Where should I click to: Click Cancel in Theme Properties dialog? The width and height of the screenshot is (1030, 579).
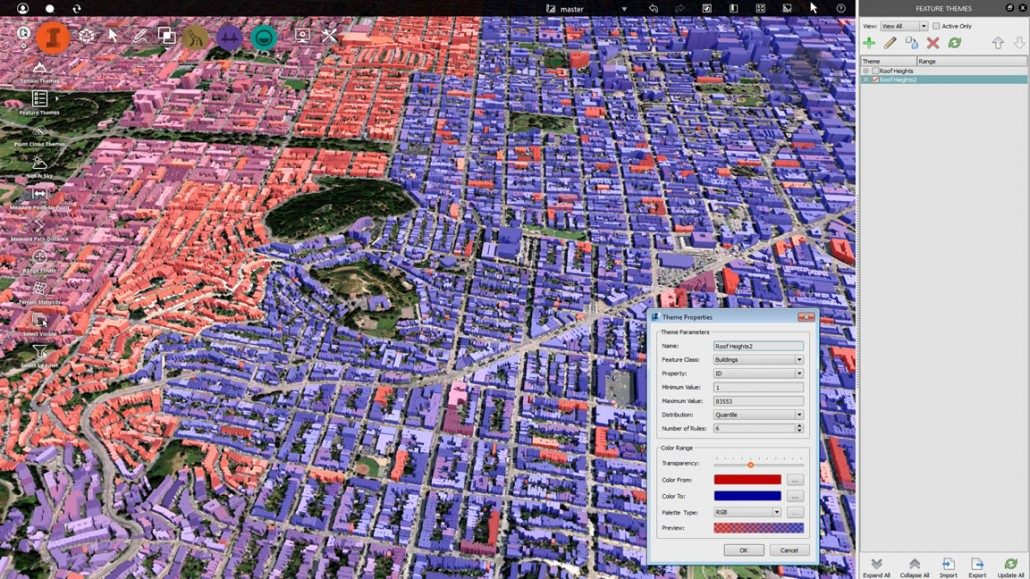click(789, 550)
